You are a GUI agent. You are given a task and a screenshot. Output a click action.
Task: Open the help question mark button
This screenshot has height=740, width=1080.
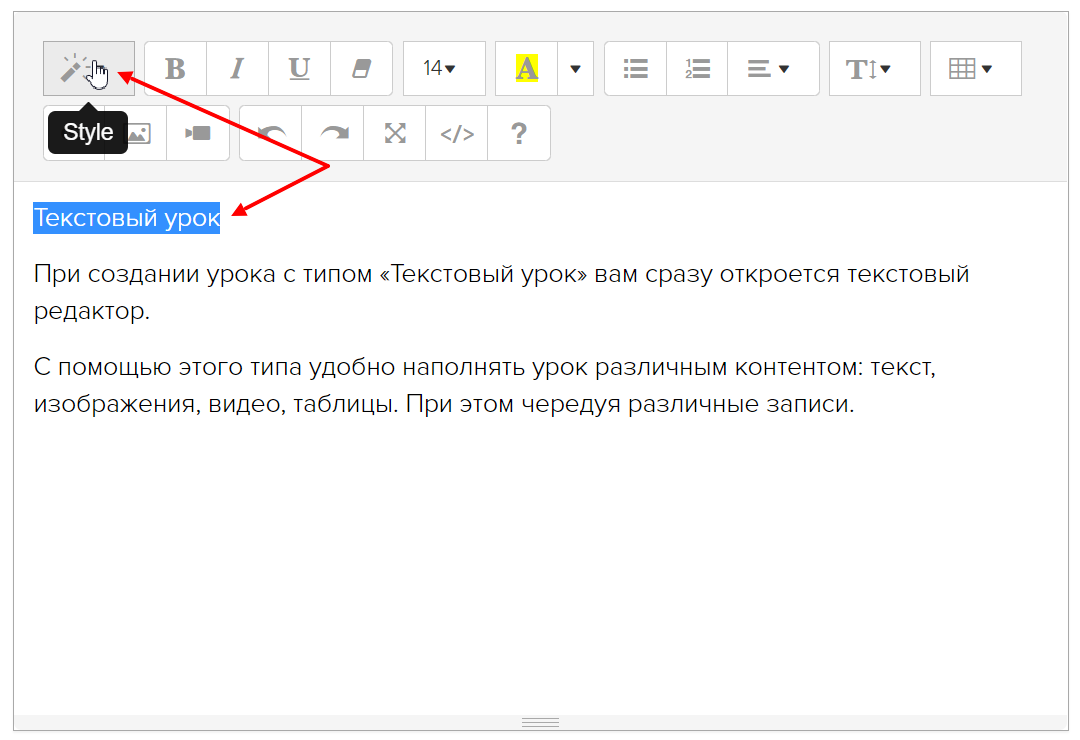click(x=518, y=133)
